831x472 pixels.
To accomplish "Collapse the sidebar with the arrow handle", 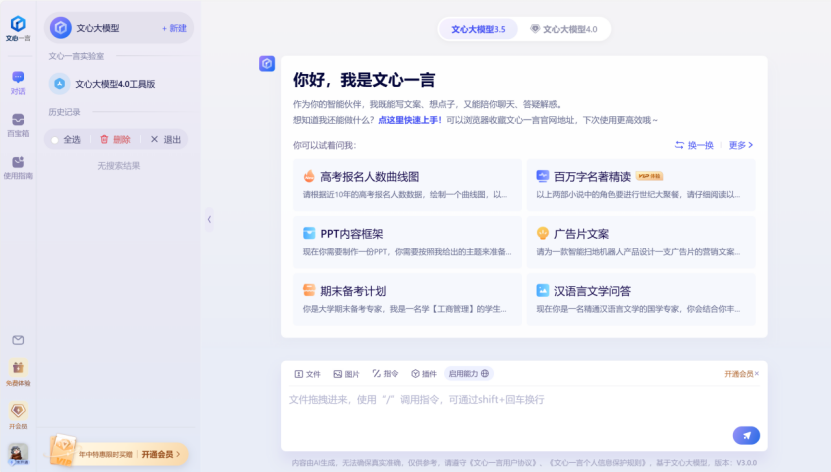I will [x=209, y=219].
